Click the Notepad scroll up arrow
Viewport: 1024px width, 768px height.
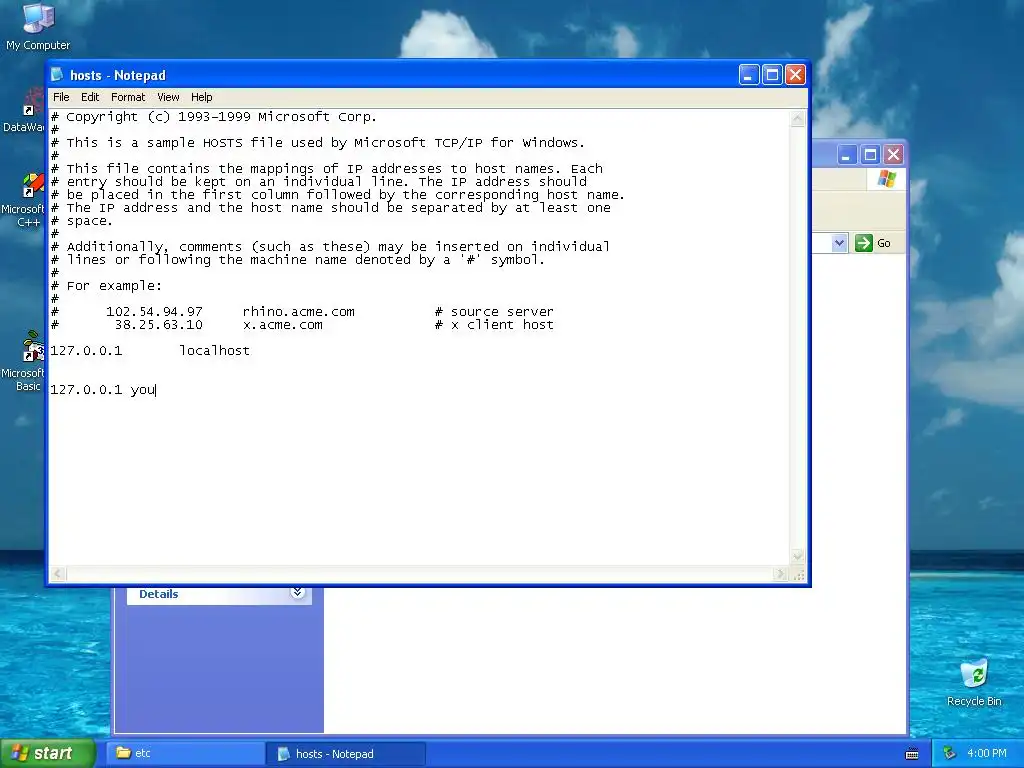(x=797, y=119)
